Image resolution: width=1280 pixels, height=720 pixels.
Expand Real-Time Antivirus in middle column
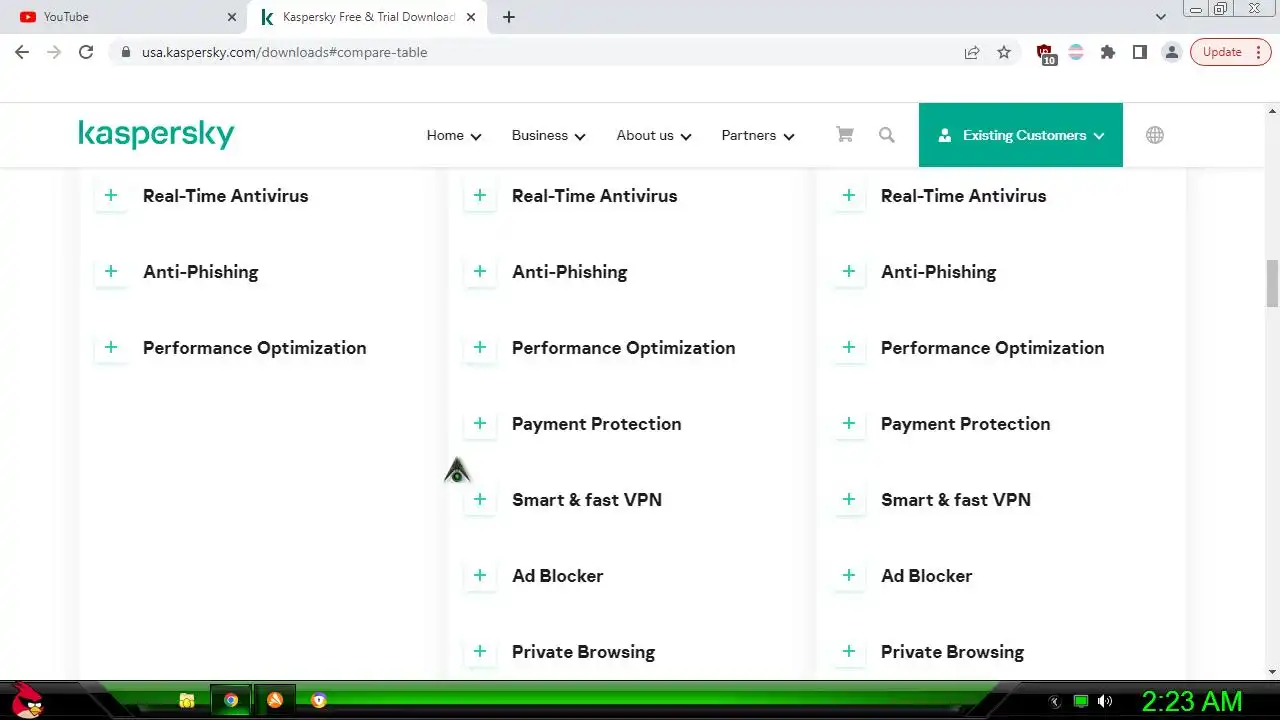480,195
